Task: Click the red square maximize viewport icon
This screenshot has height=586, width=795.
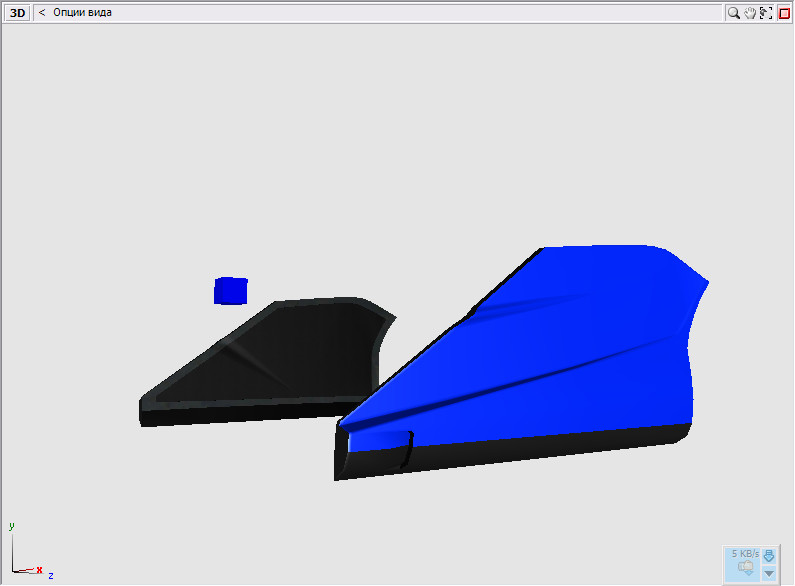Action: 784,13
